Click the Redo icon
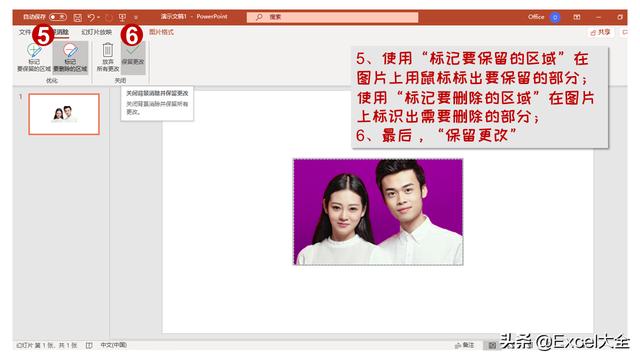Image resolution: width=640 pixels, height=360 pixels. click(108, 17)
